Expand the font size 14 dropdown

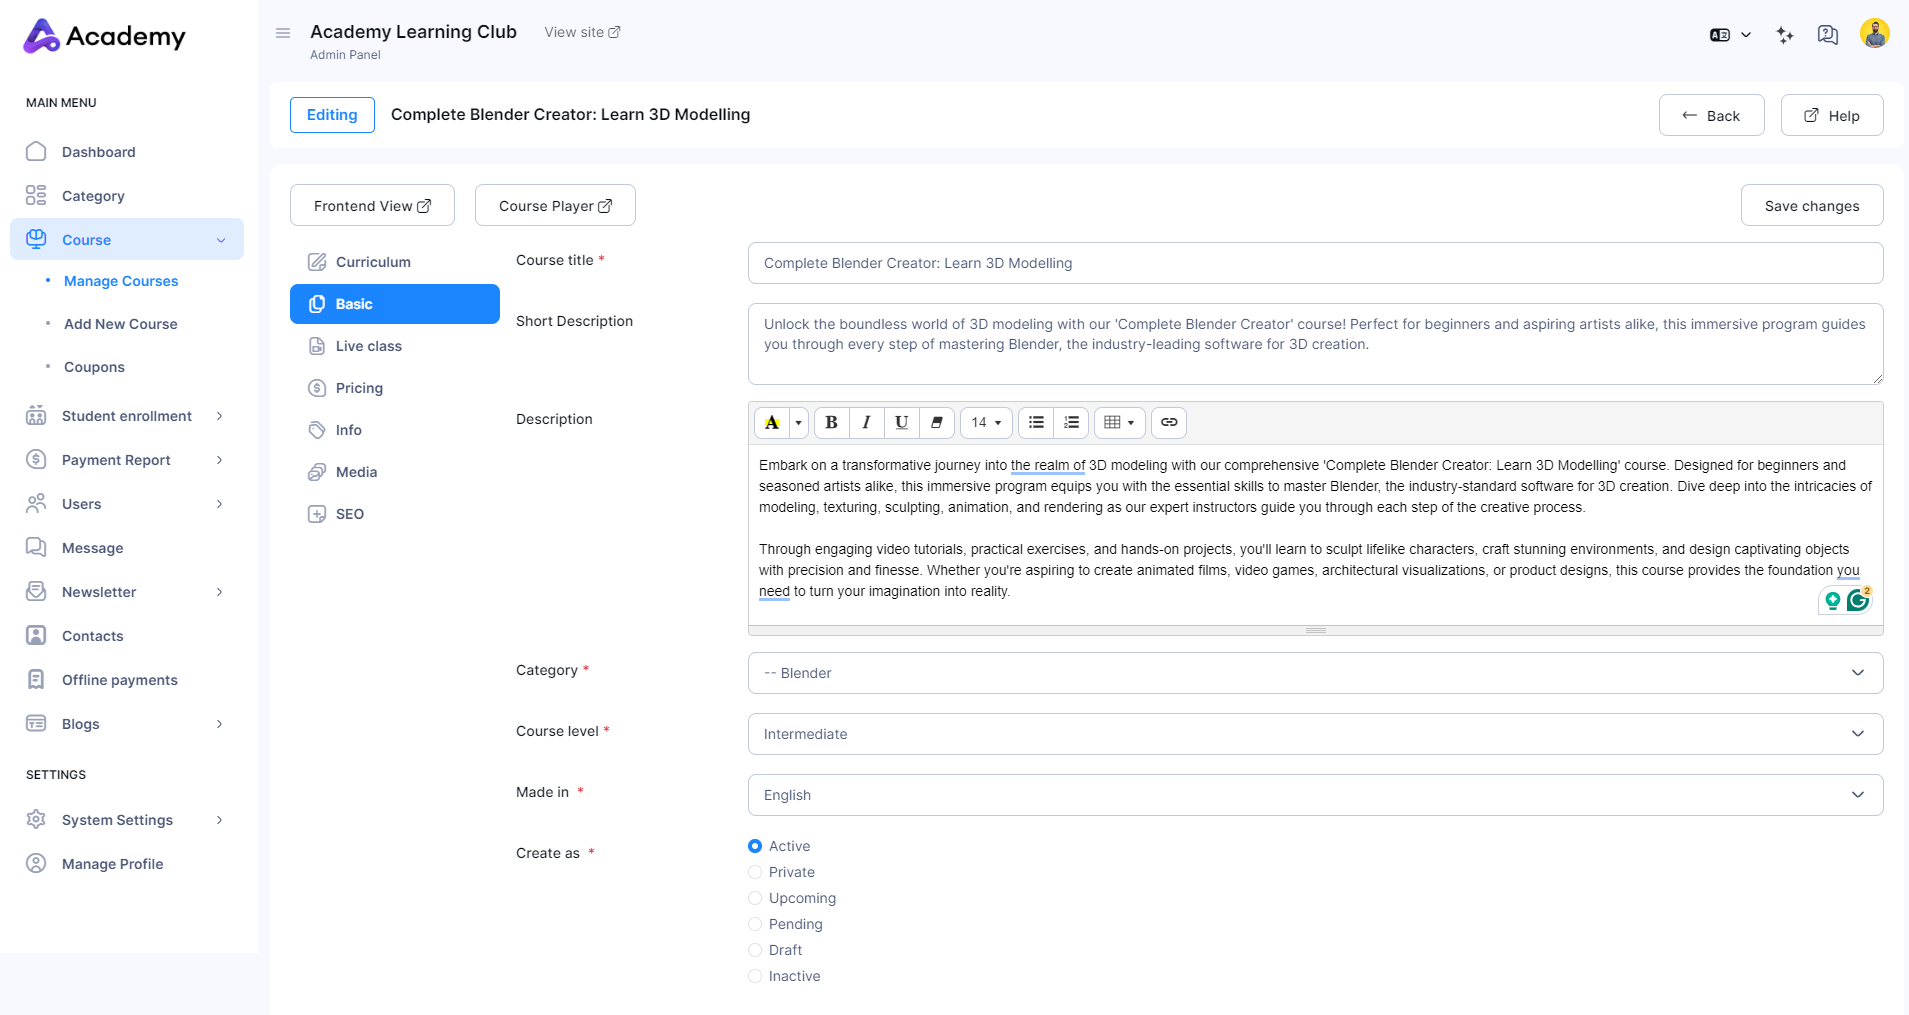click(x=986, y=422)
